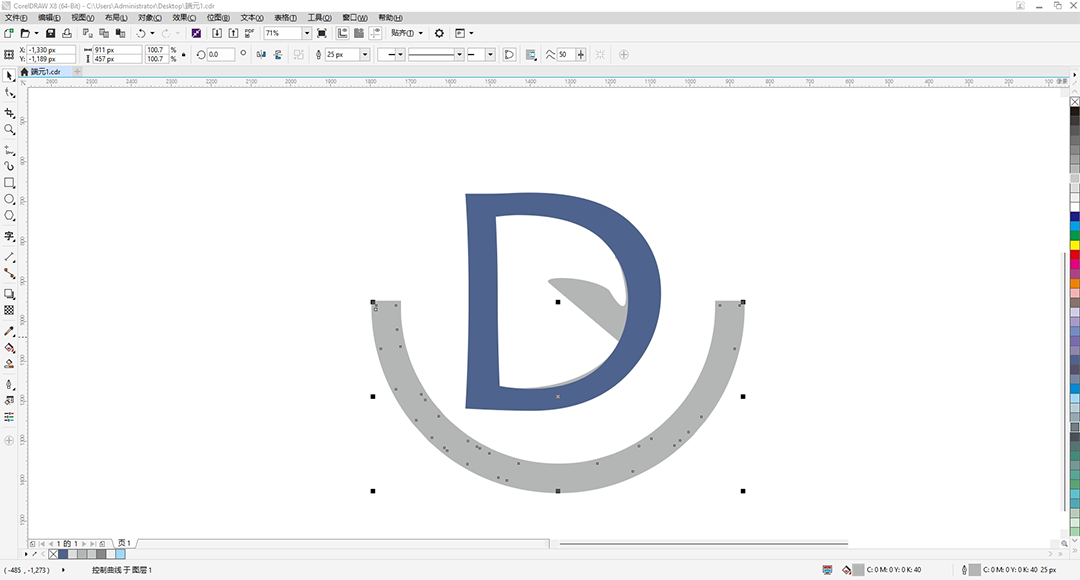Switch to the 页1 page tab
The image size is (1080, 580).
pos(124,543)
